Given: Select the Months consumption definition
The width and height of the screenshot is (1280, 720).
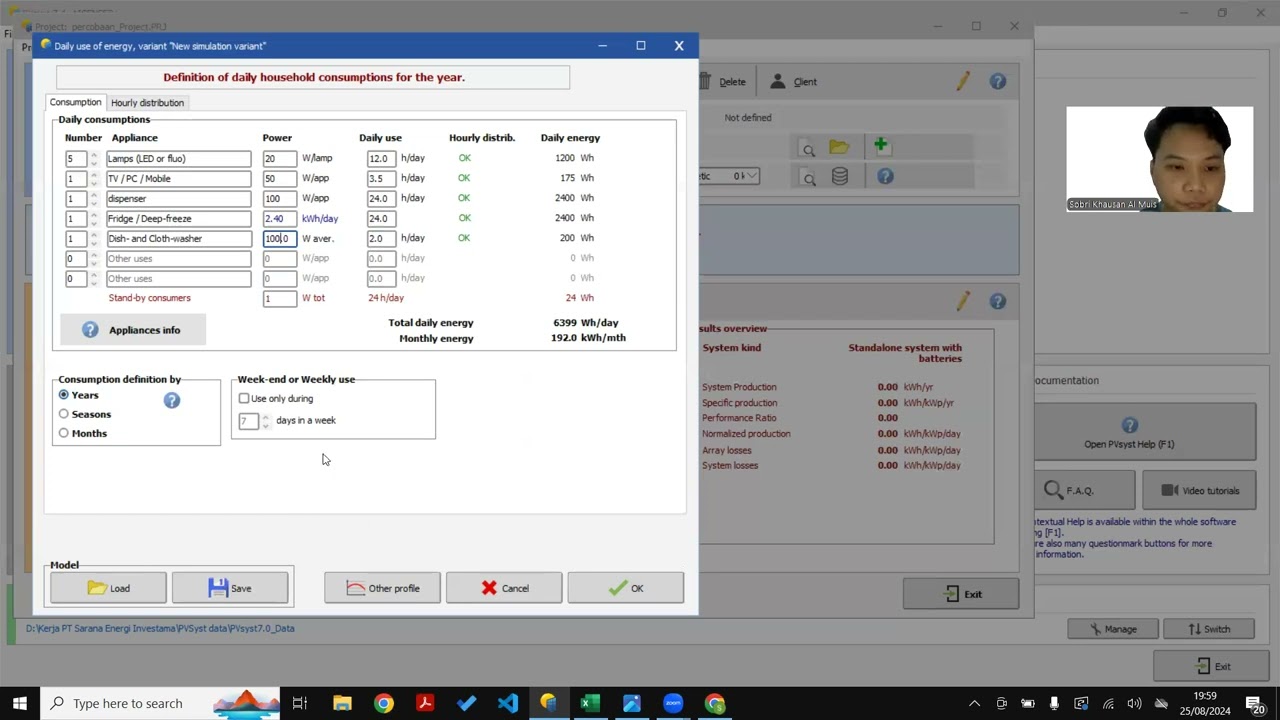Looking at the screenshot, I should coord(64,433).
